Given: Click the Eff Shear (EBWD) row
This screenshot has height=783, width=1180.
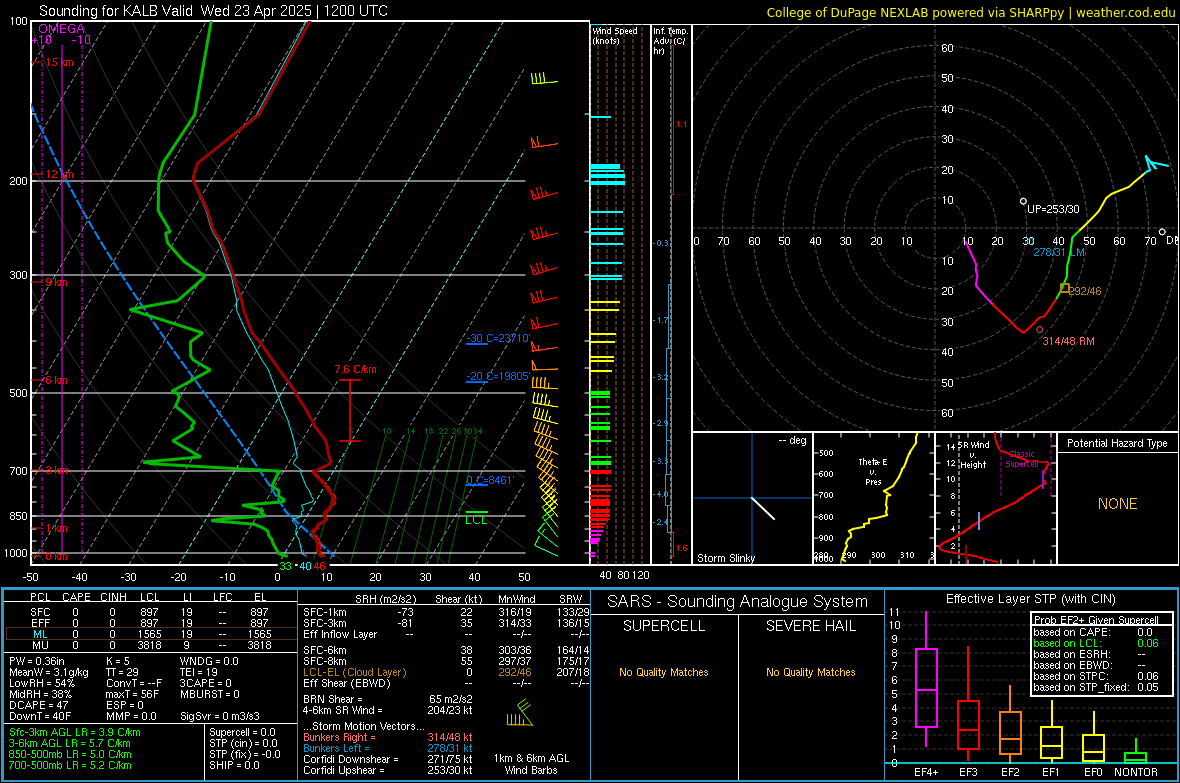Looking at the screenshot, I should click(x=446, y=683).
